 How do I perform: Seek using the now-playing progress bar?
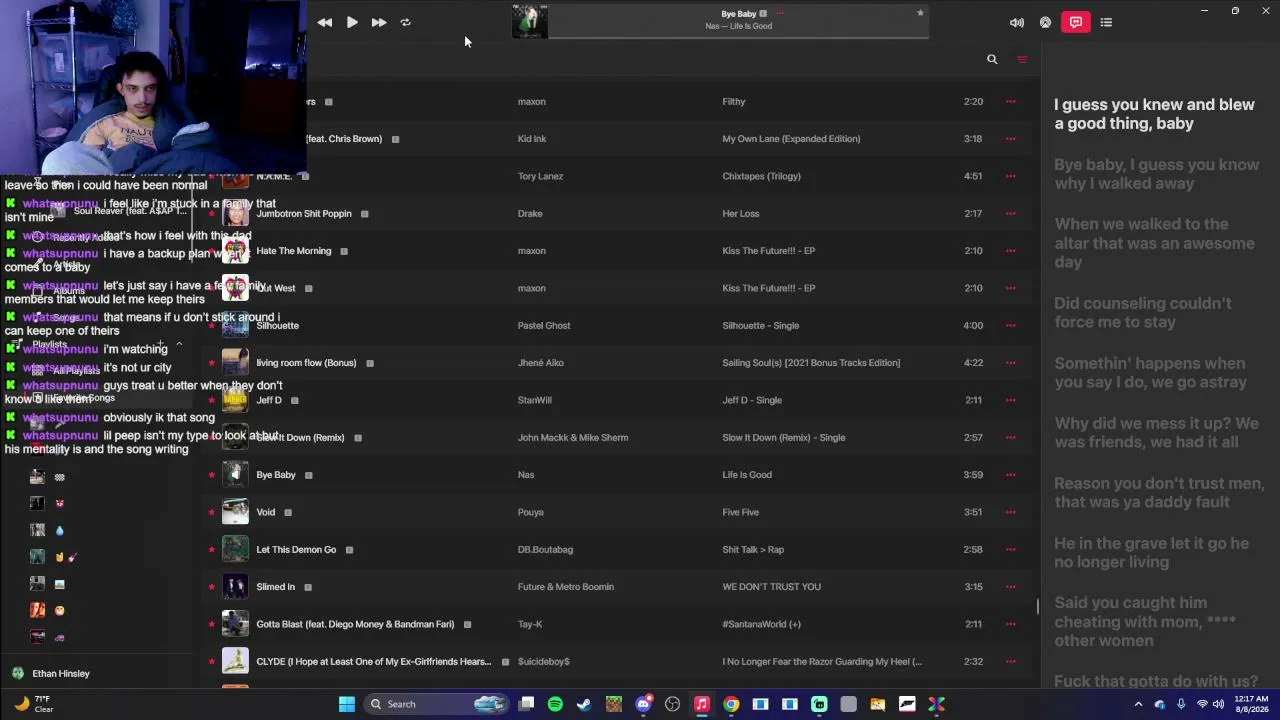coord(738,38)
